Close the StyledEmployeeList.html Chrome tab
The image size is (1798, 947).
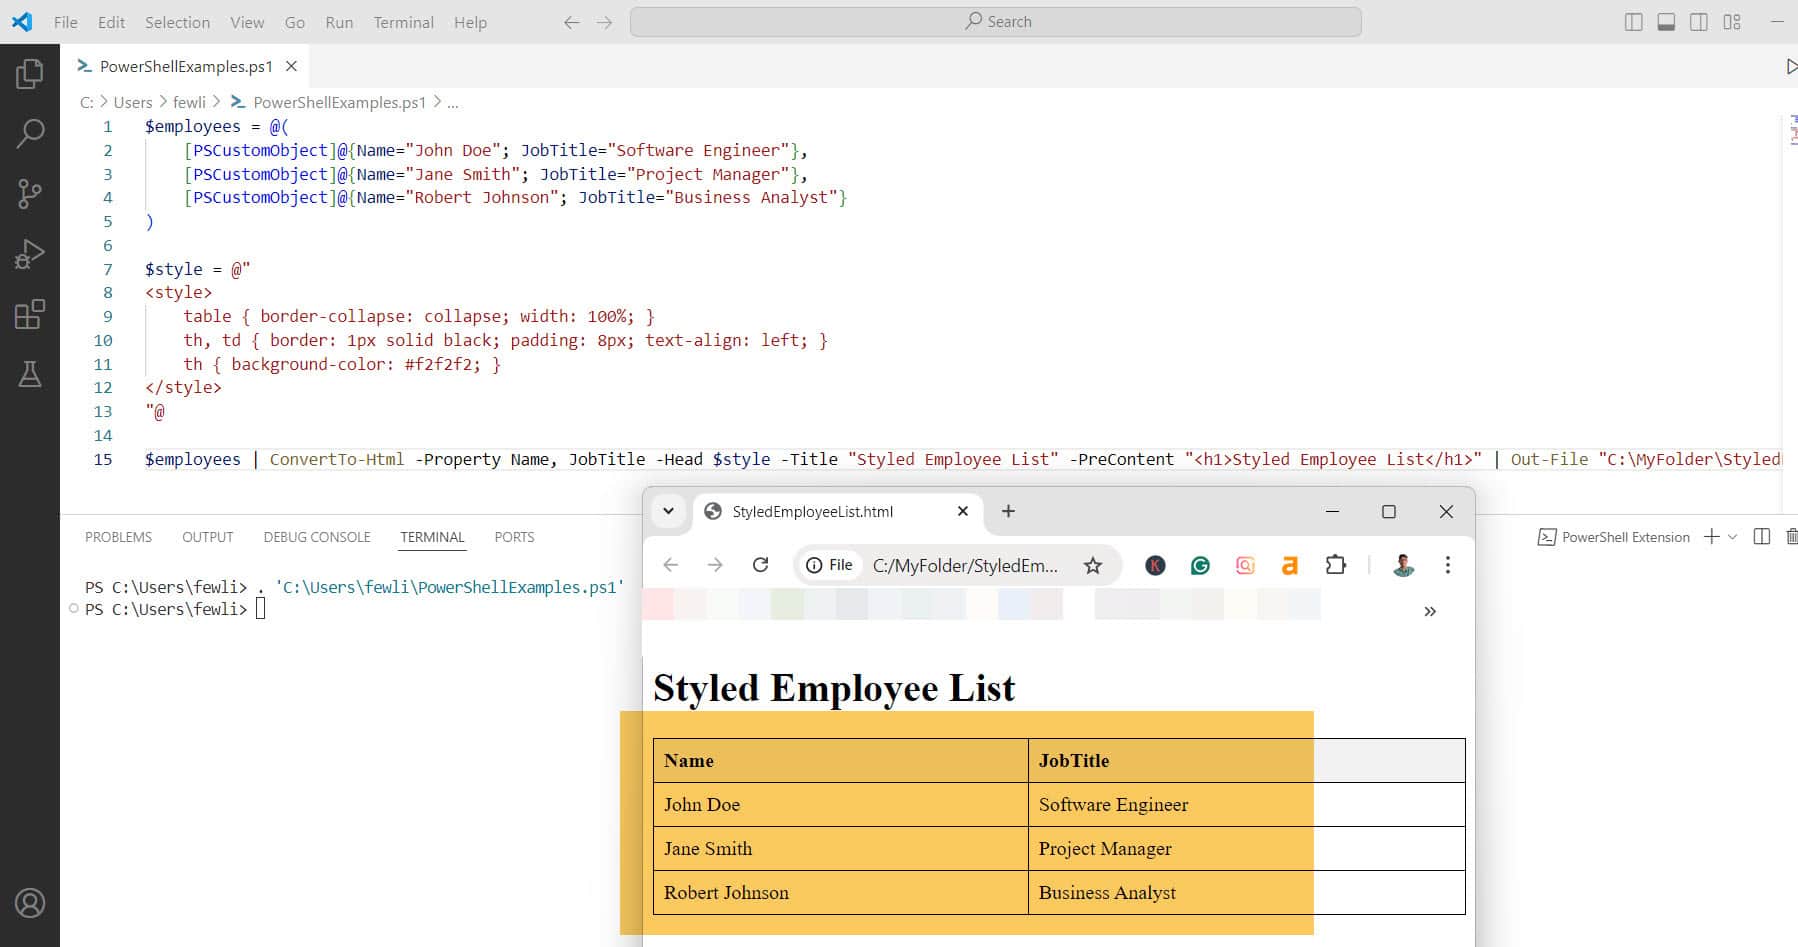(x=963, y=511)
